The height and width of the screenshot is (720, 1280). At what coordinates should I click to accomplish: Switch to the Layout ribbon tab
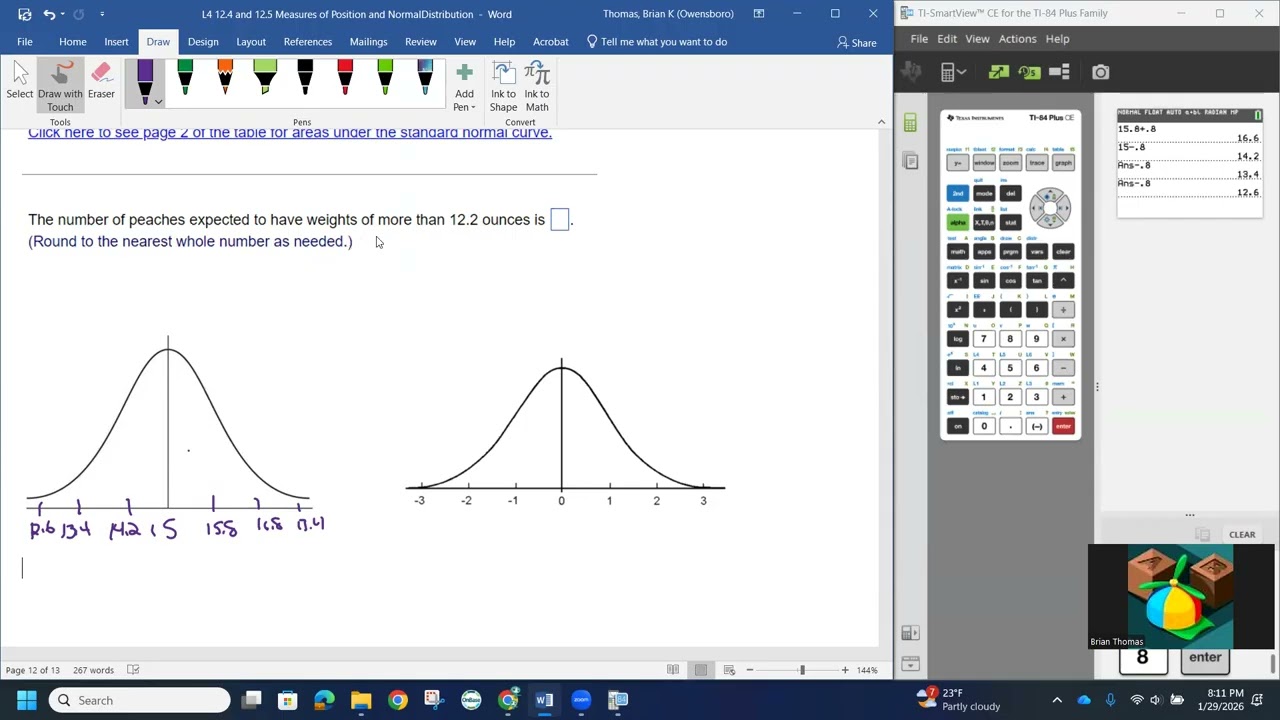251,42
